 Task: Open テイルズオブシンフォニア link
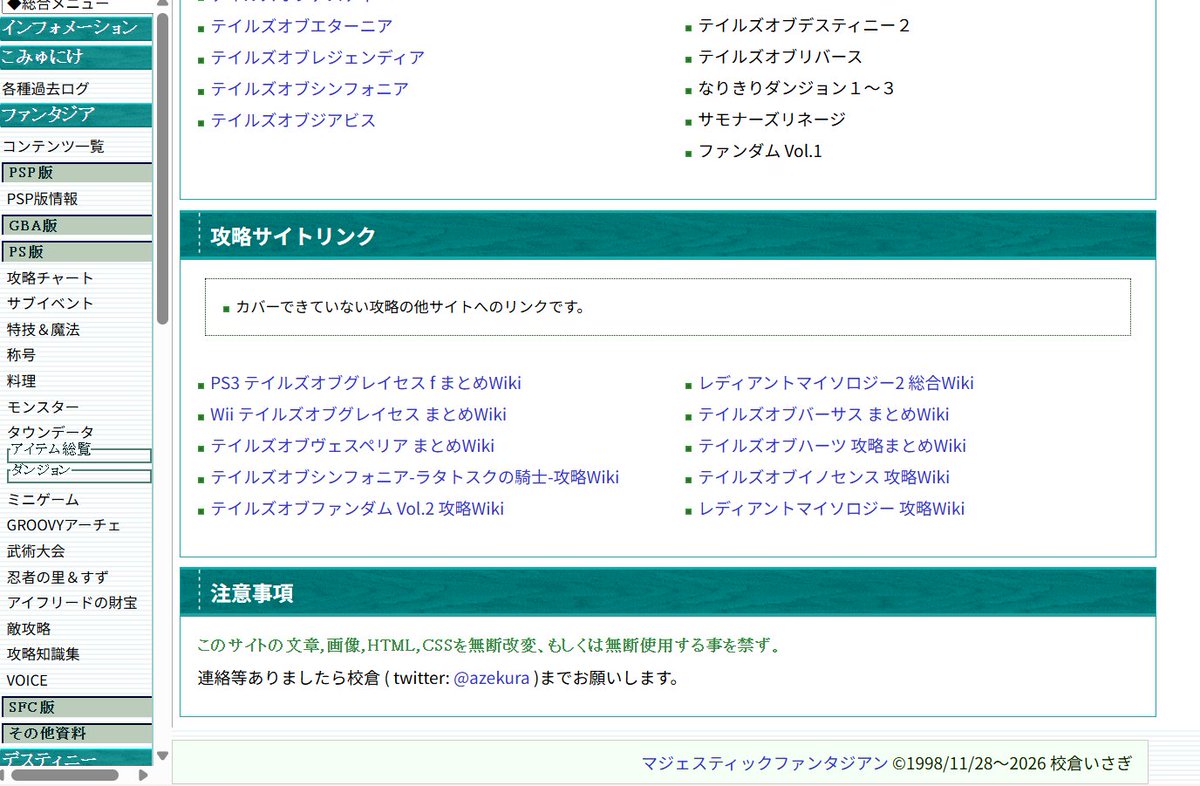309,89
